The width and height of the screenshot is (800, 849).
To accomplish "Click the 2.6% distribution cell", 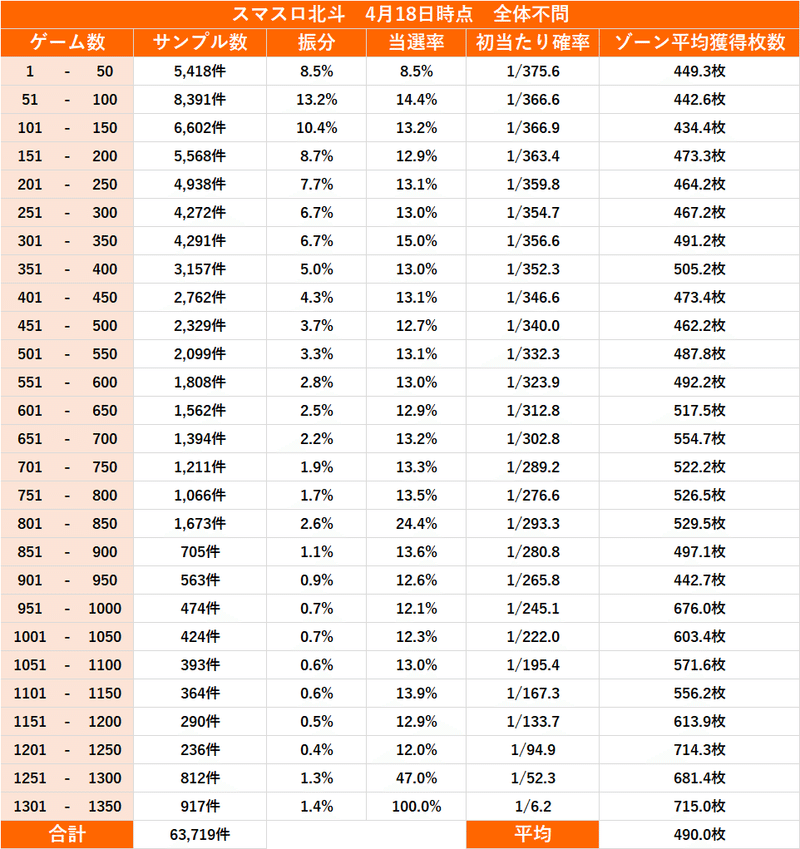I will 317,524.
